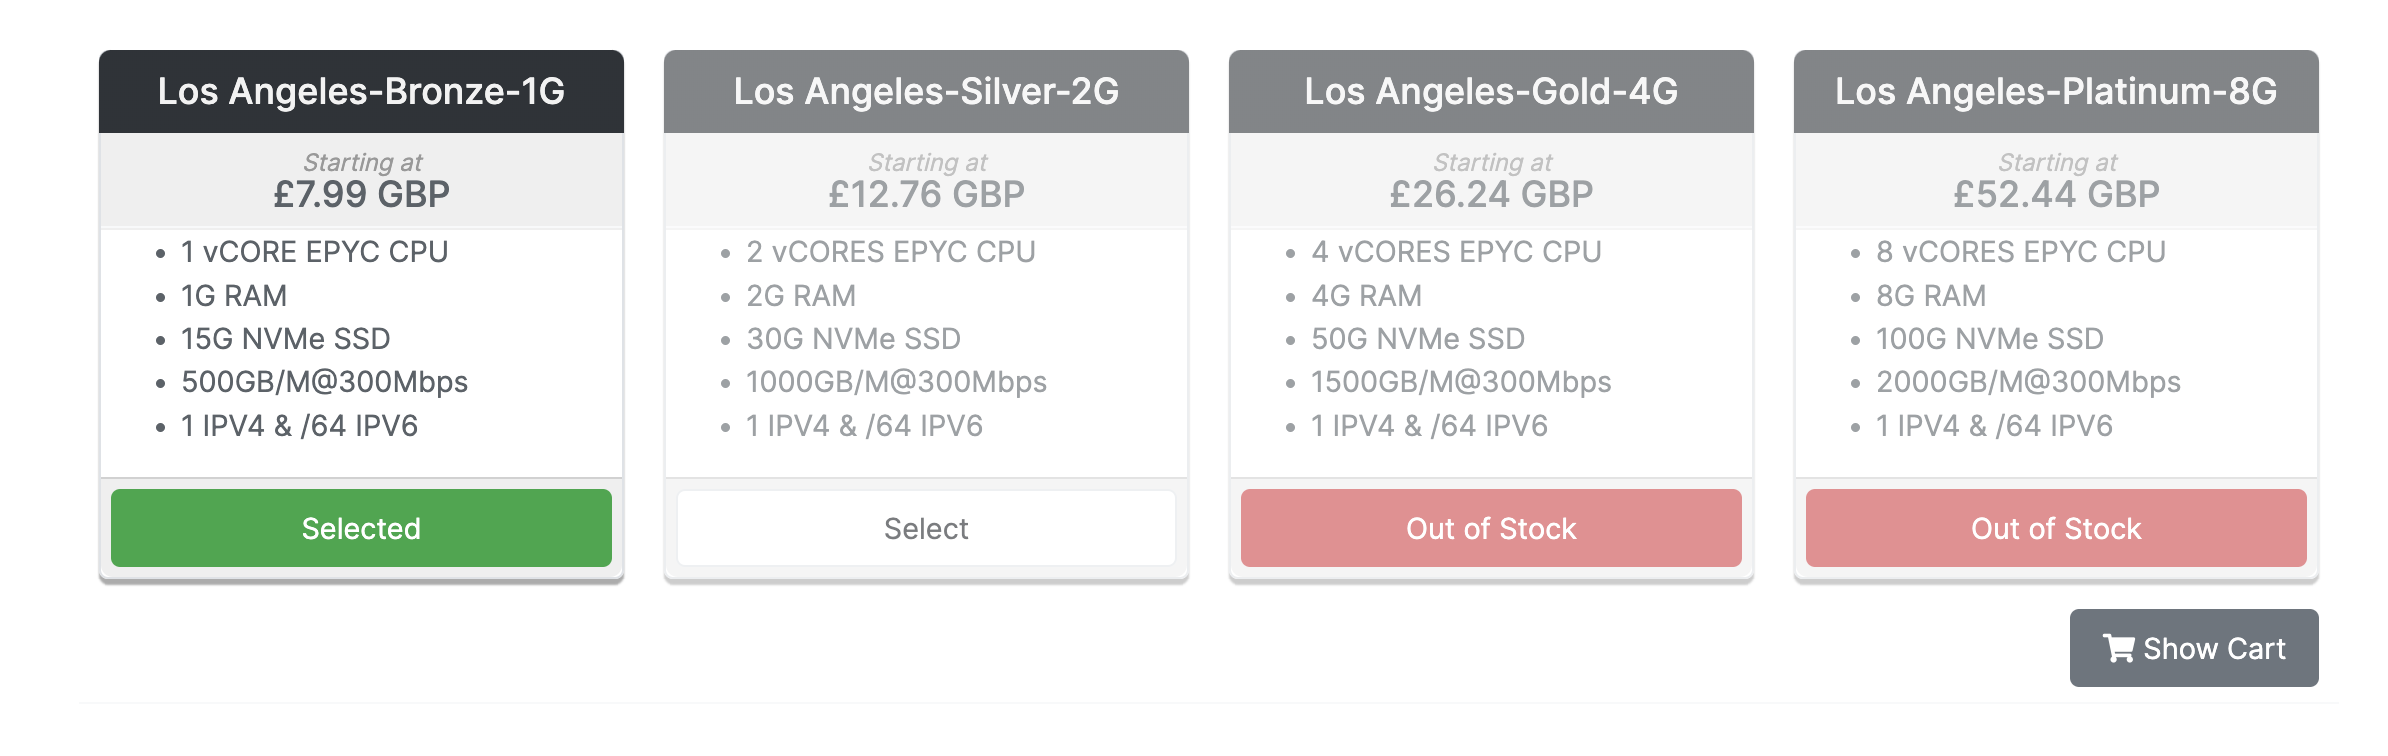
Task: Select the Los Angeles-Silver-2G plan
Action: [926, 528]
